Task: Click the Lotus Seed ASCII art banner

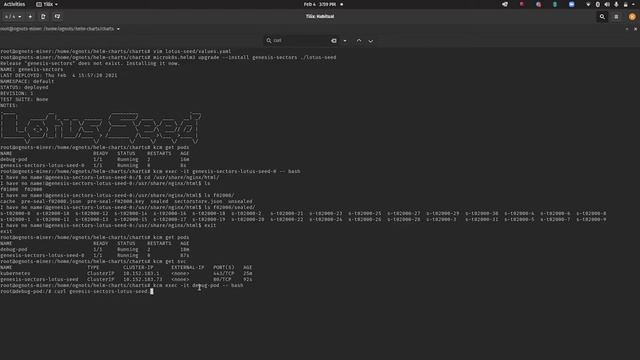Action: coord(101,127)
